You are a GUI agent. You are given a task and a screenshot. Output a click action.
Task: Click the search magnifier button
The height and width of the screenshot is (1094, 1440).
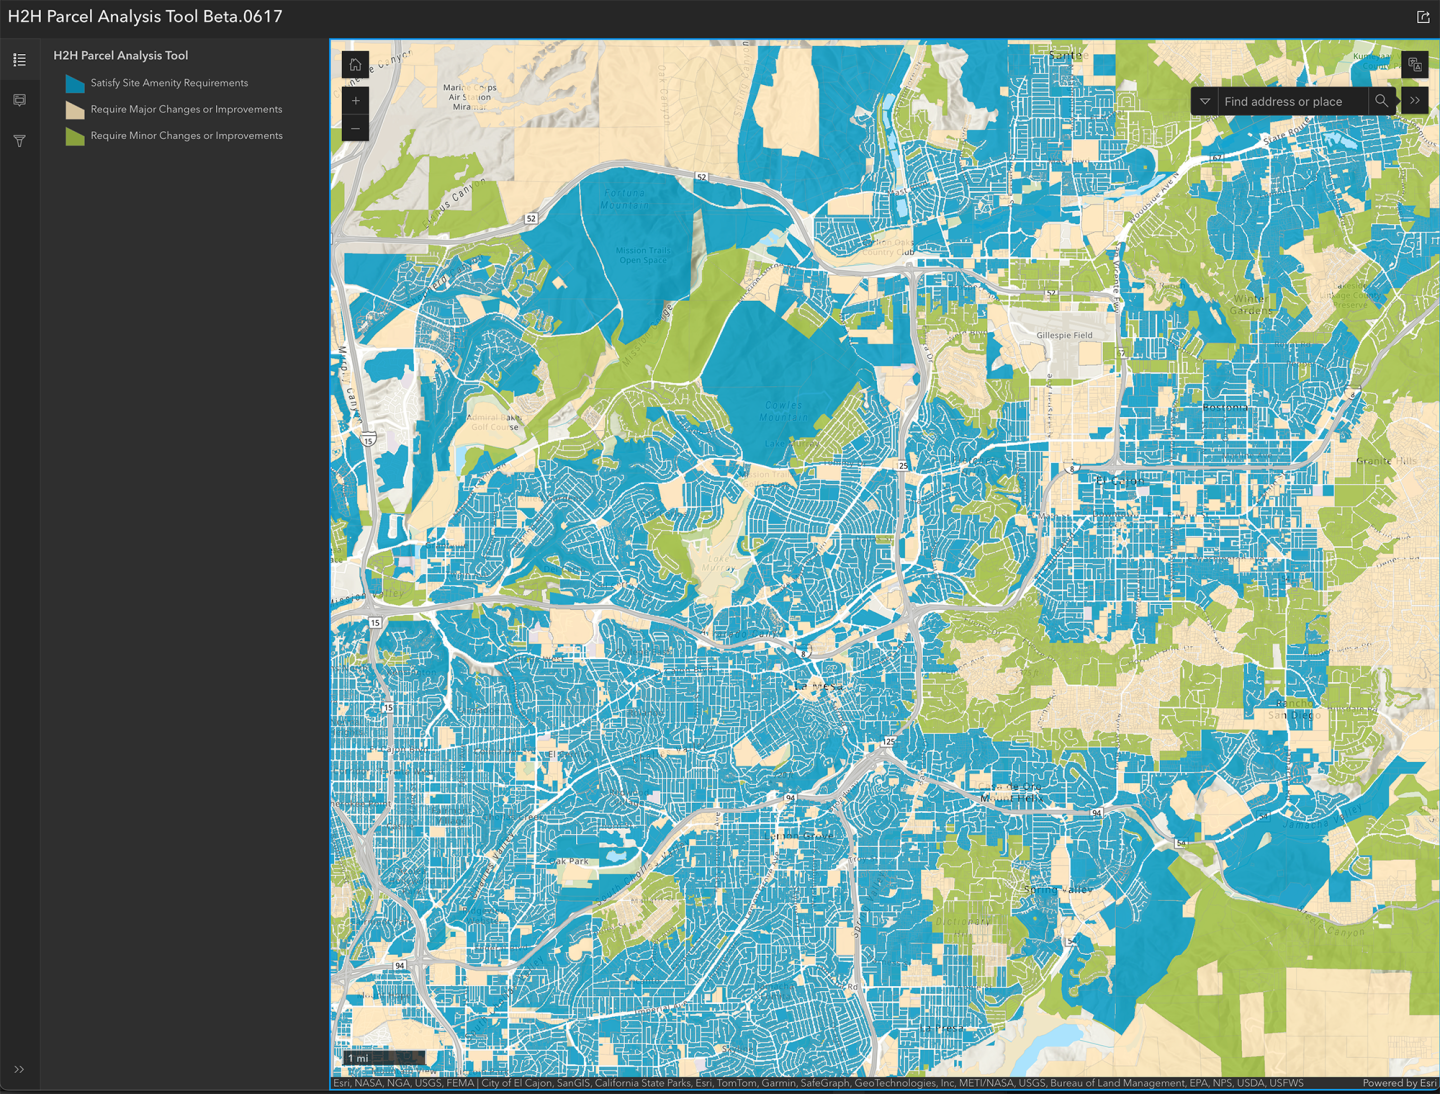tap(1381, 101)
